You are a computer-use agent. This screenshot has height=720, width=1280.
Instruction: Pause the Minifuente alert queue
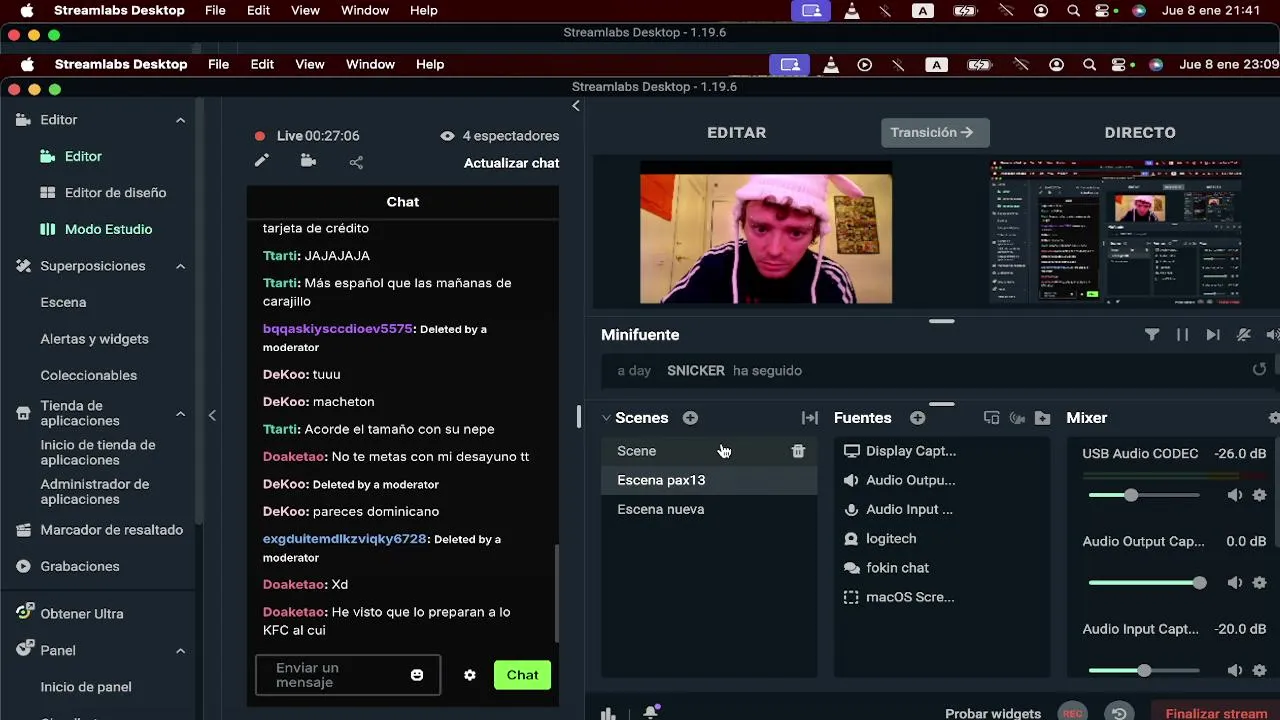(x=1183, y=335)
